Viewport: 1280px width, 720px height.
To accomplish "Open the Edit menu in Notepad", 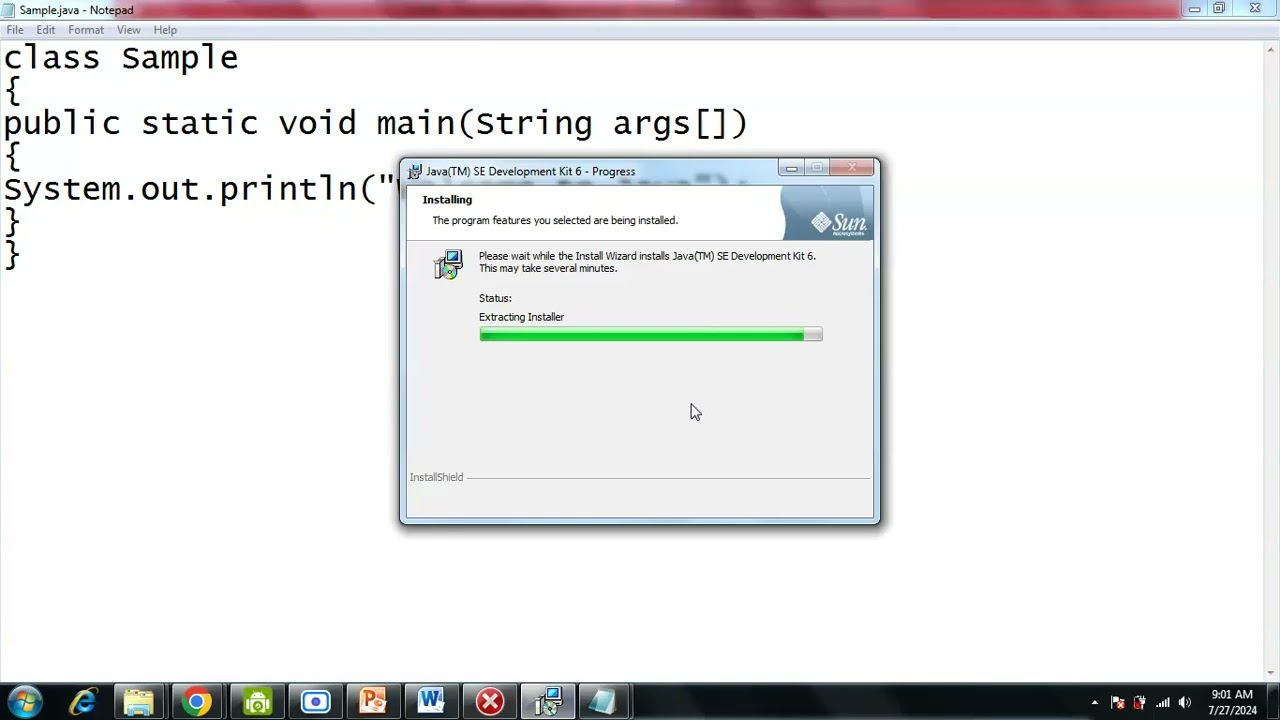I will coord(46,30).
